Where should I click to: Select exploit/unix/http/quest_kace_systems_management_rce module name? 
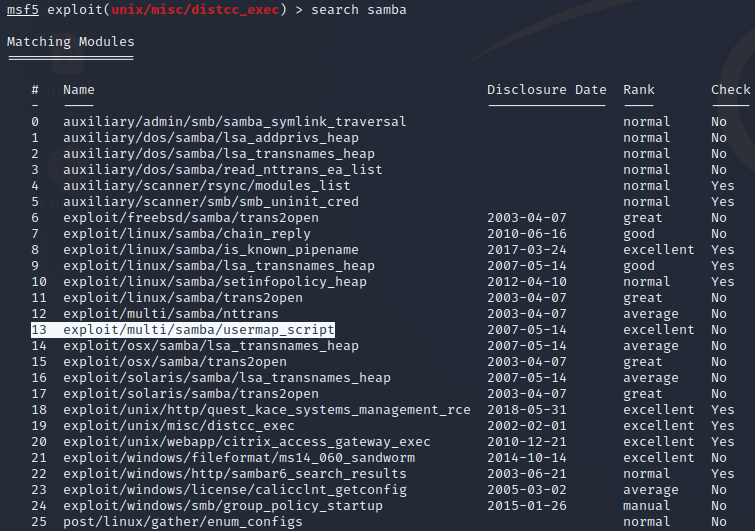pos(267,410)
